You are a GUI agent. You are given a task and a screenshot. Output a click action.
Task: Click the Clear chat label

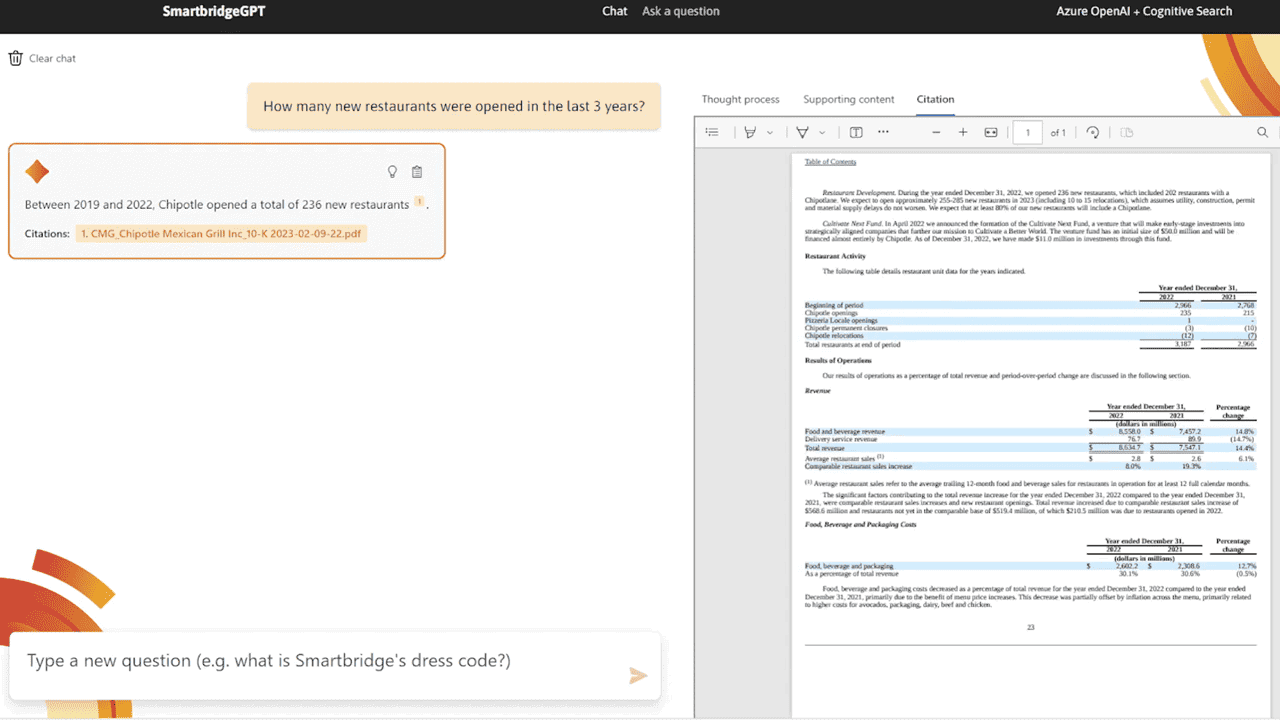(x=52, y=58)
